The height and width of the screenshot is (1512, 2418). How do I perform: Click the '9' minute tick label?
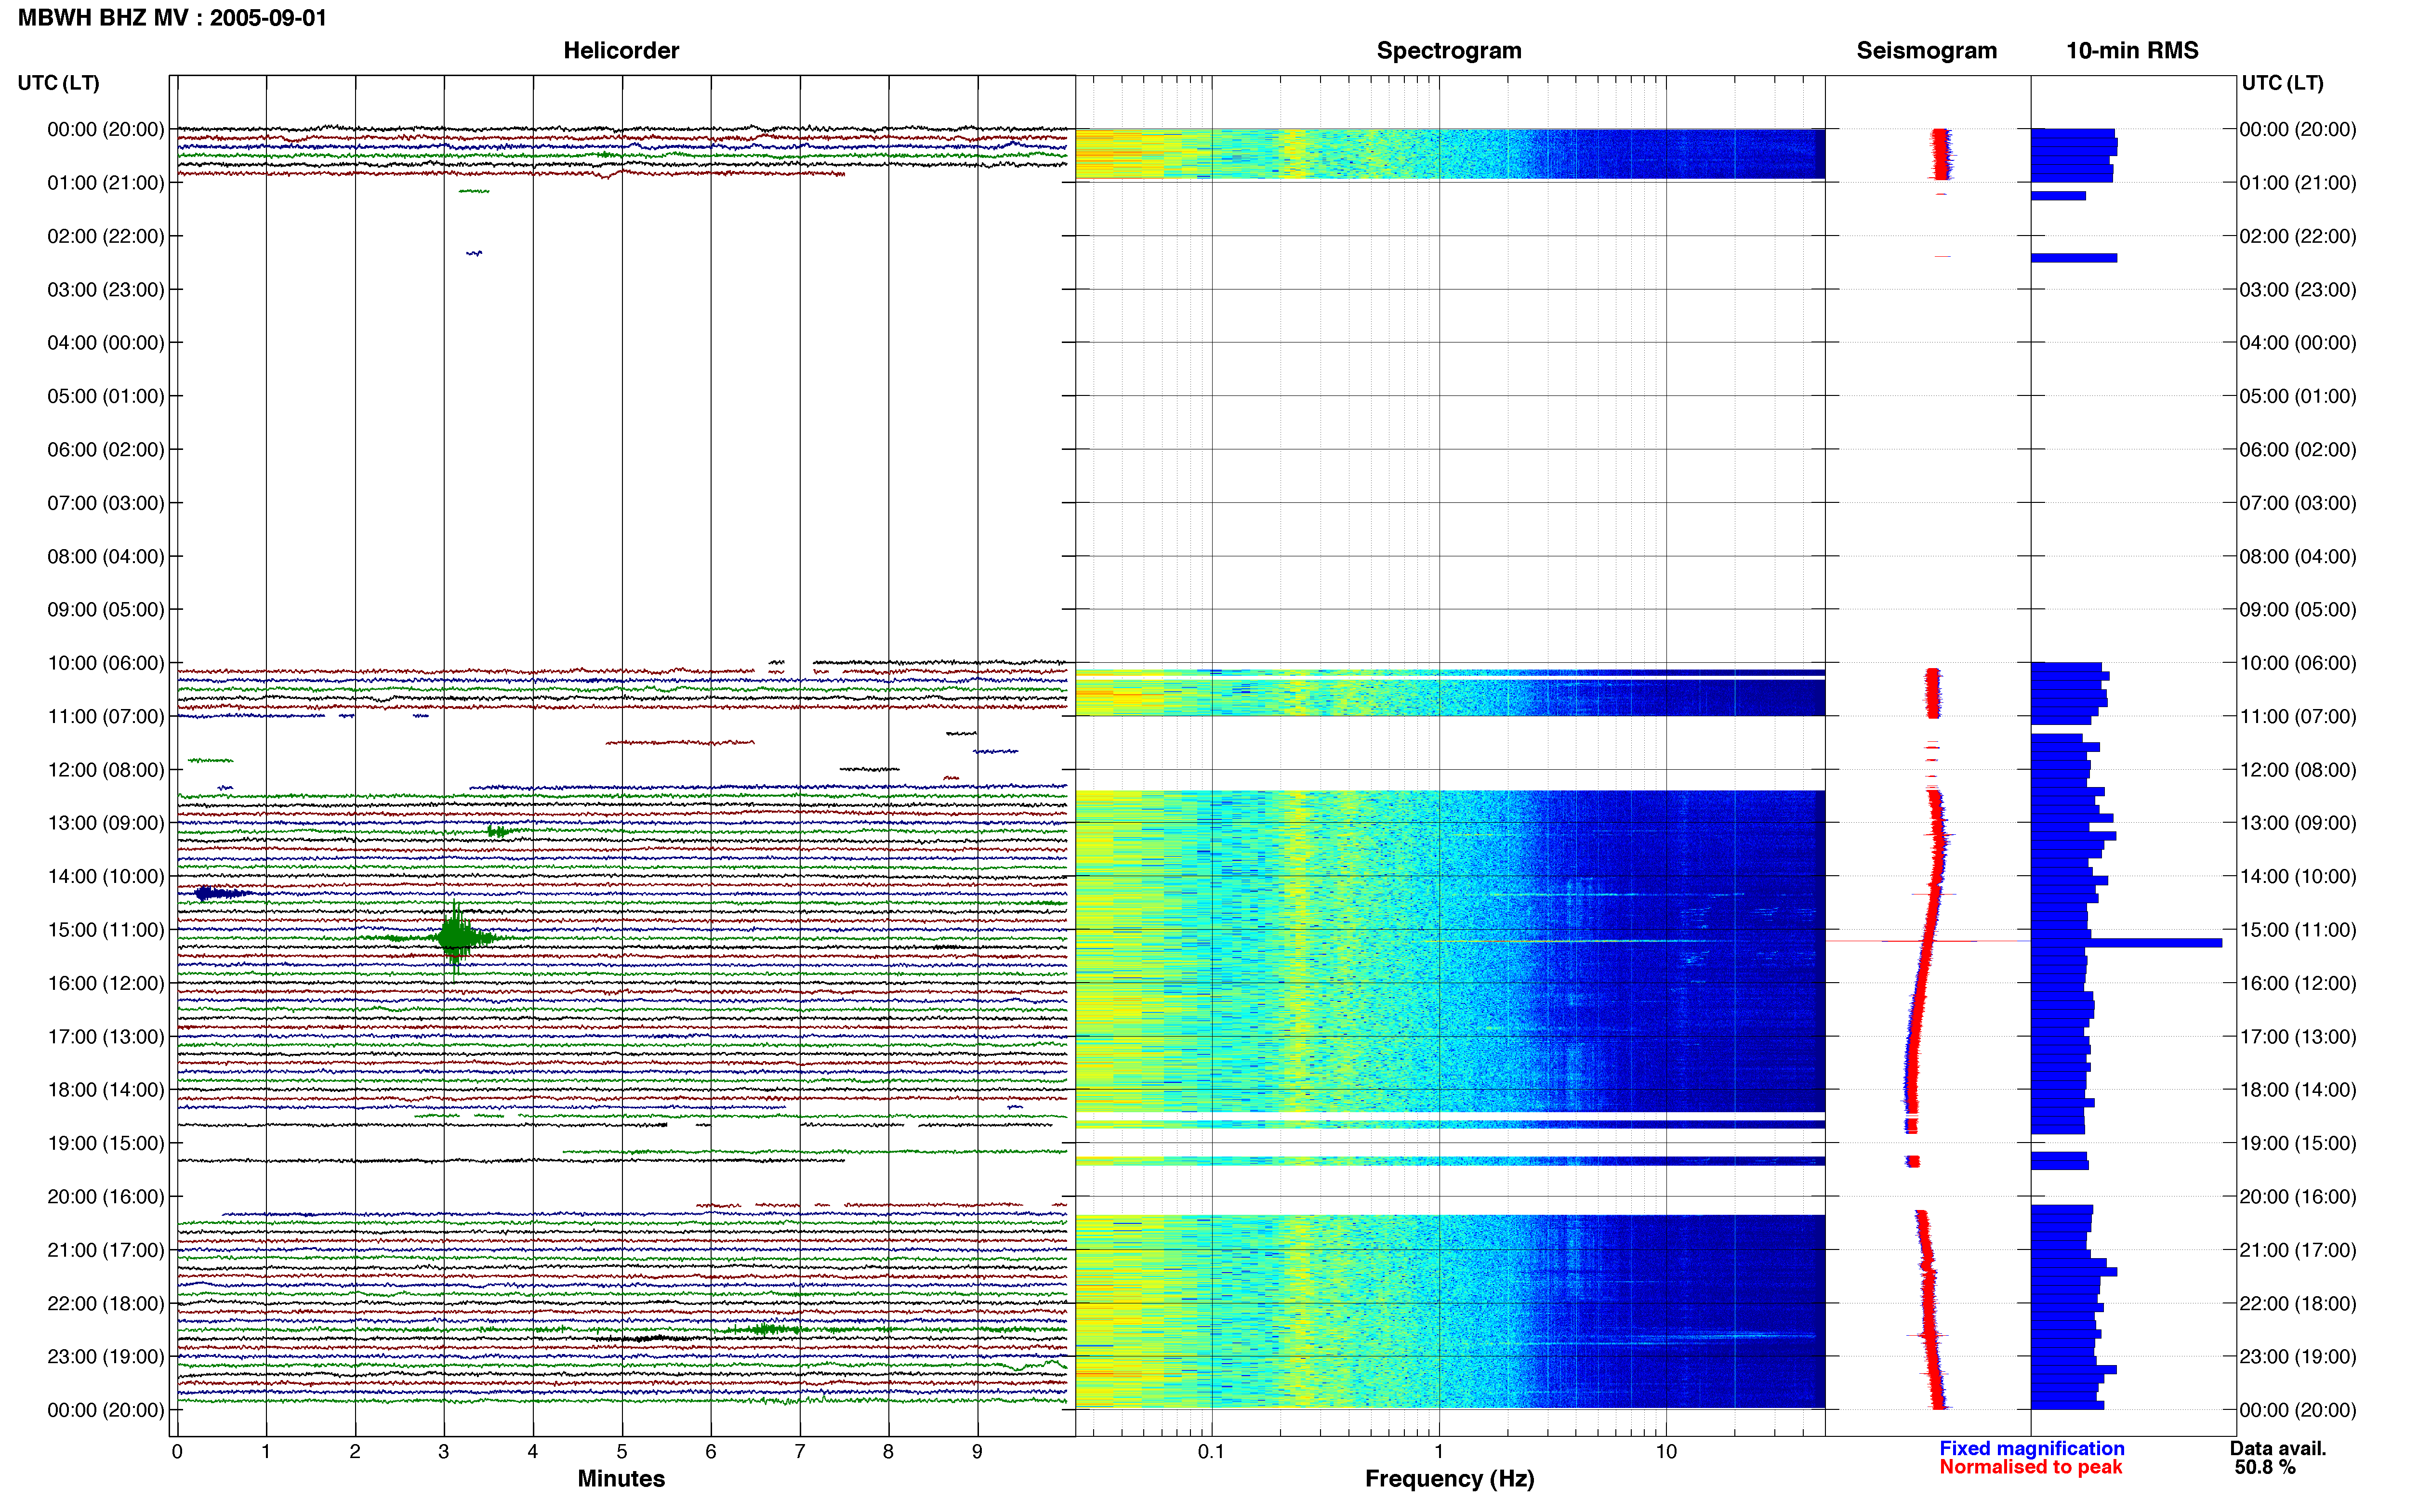[978, 1451]
